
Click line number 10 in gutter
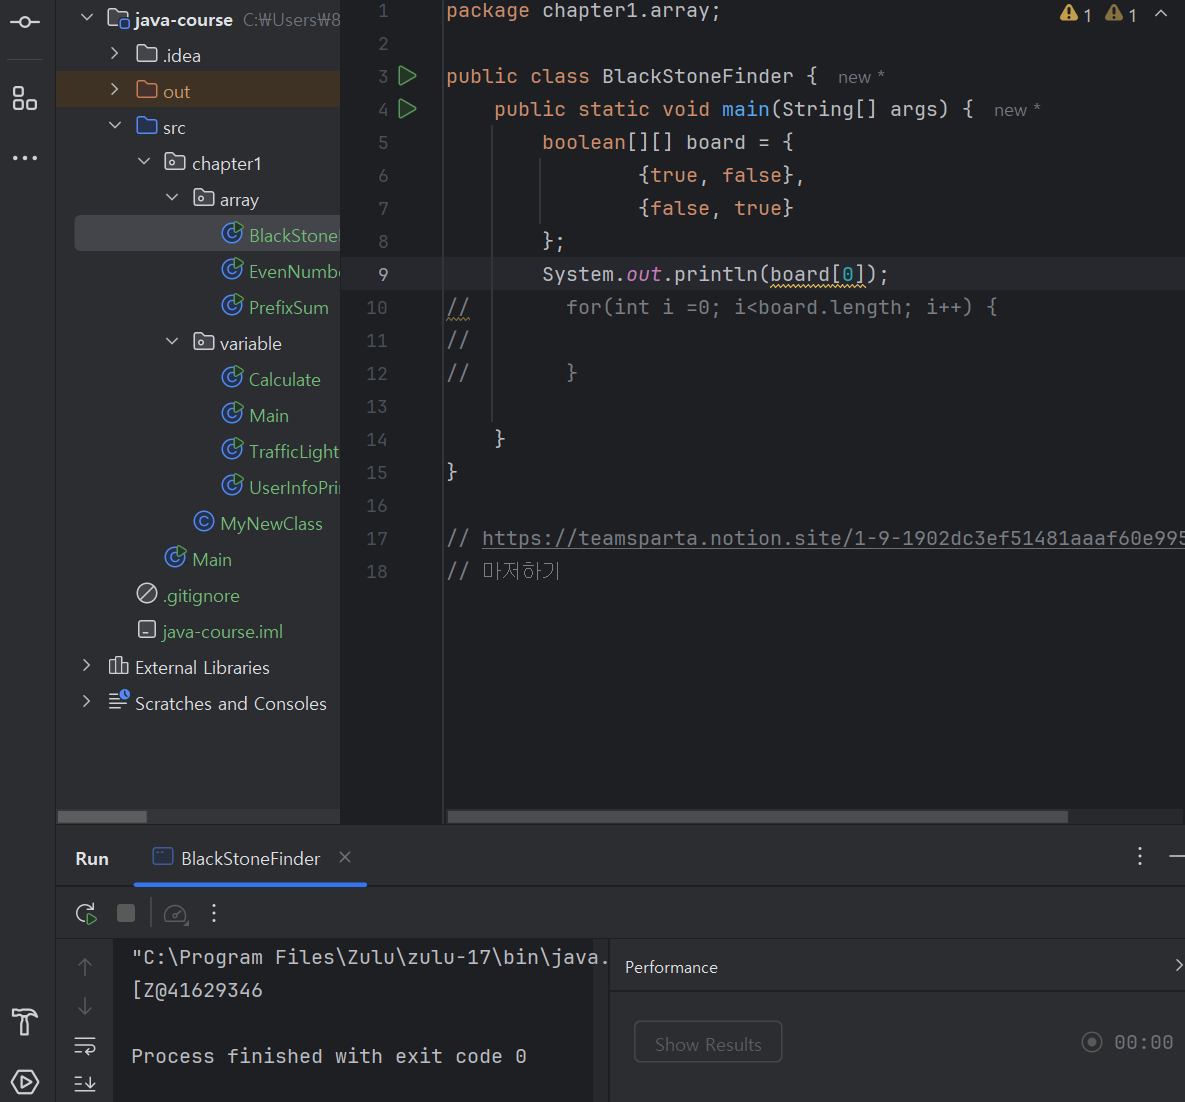[x=376, y=308]
